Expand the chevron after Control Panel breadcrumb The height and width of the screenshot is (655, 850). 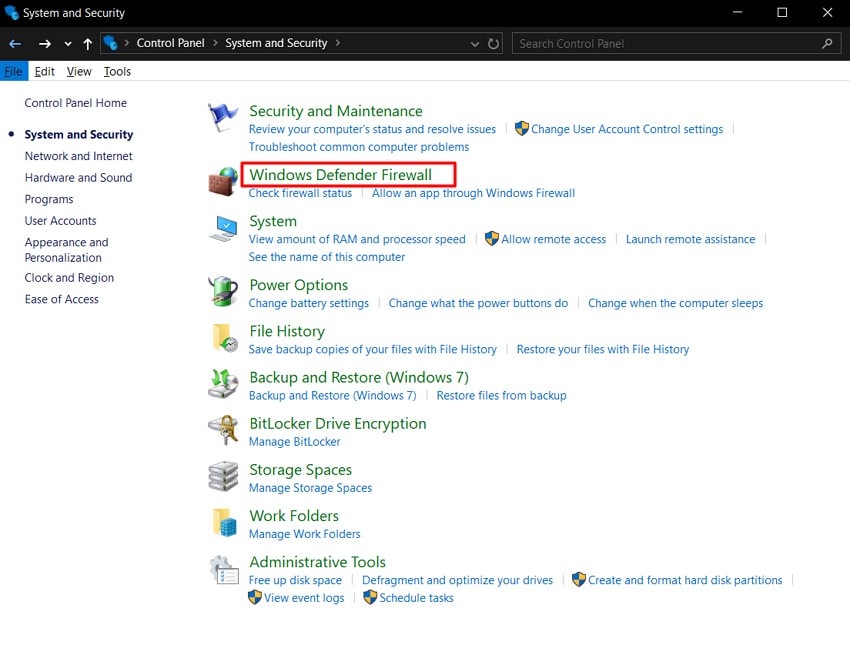tap(215, 43)
